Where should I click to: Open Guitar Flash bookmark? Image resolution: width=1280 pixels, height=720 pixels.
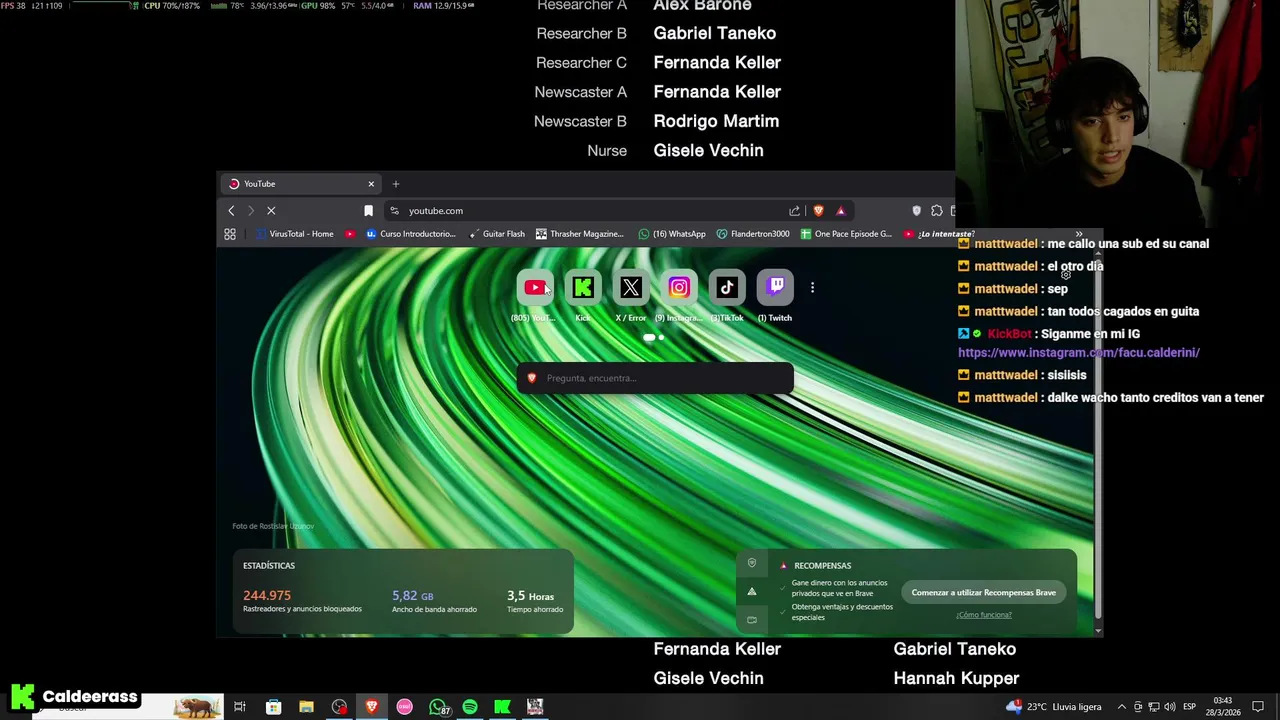(496, 234)
